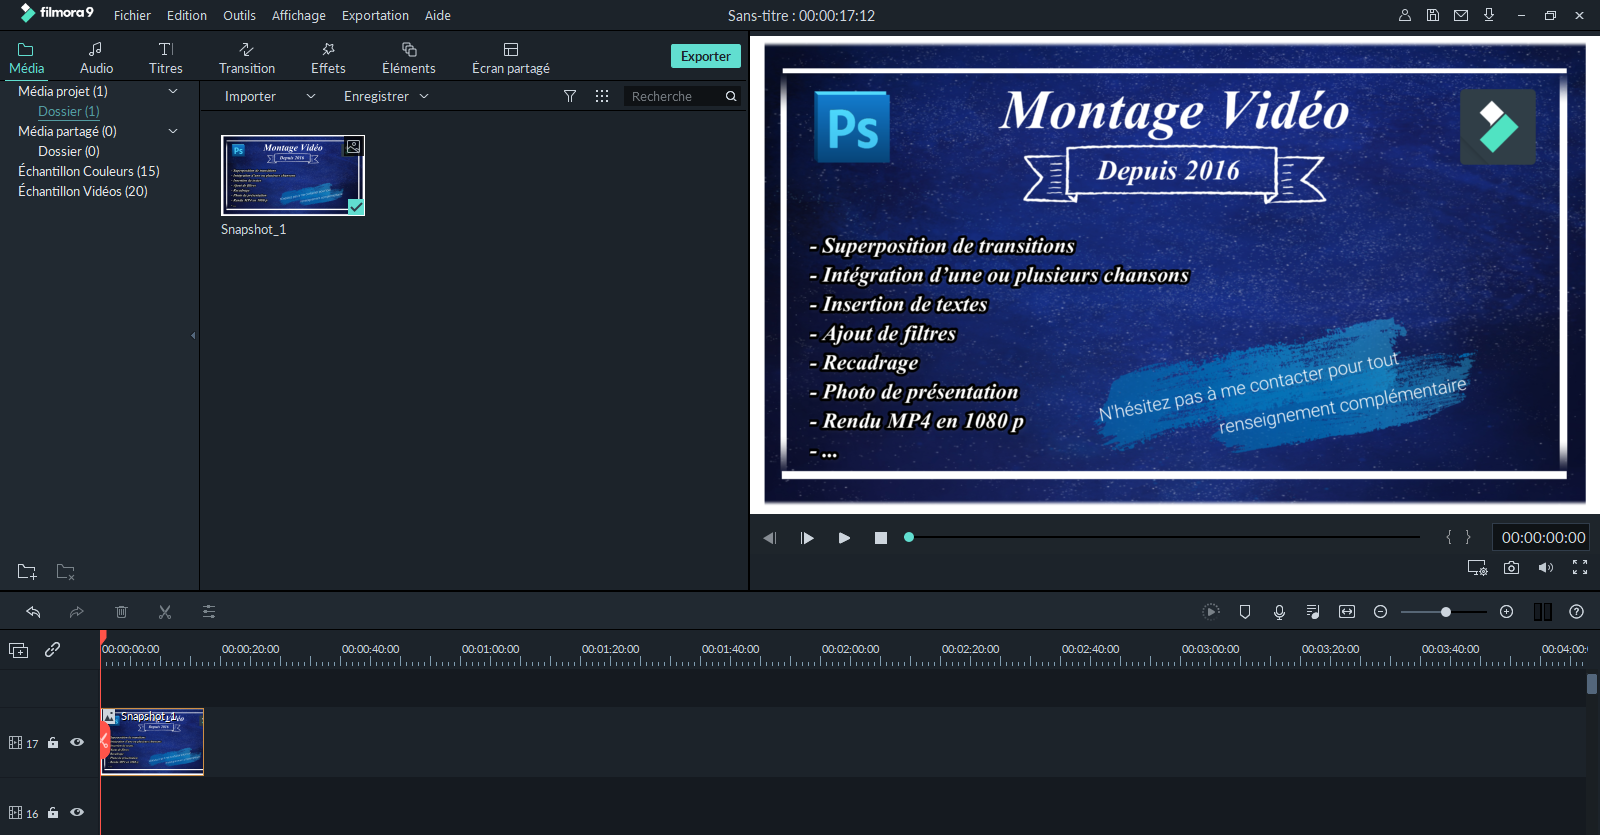Collapse the Média projet tree section
Viewport: 1600px width, 835px height.
pyautogui.click(x=173, y=91)
